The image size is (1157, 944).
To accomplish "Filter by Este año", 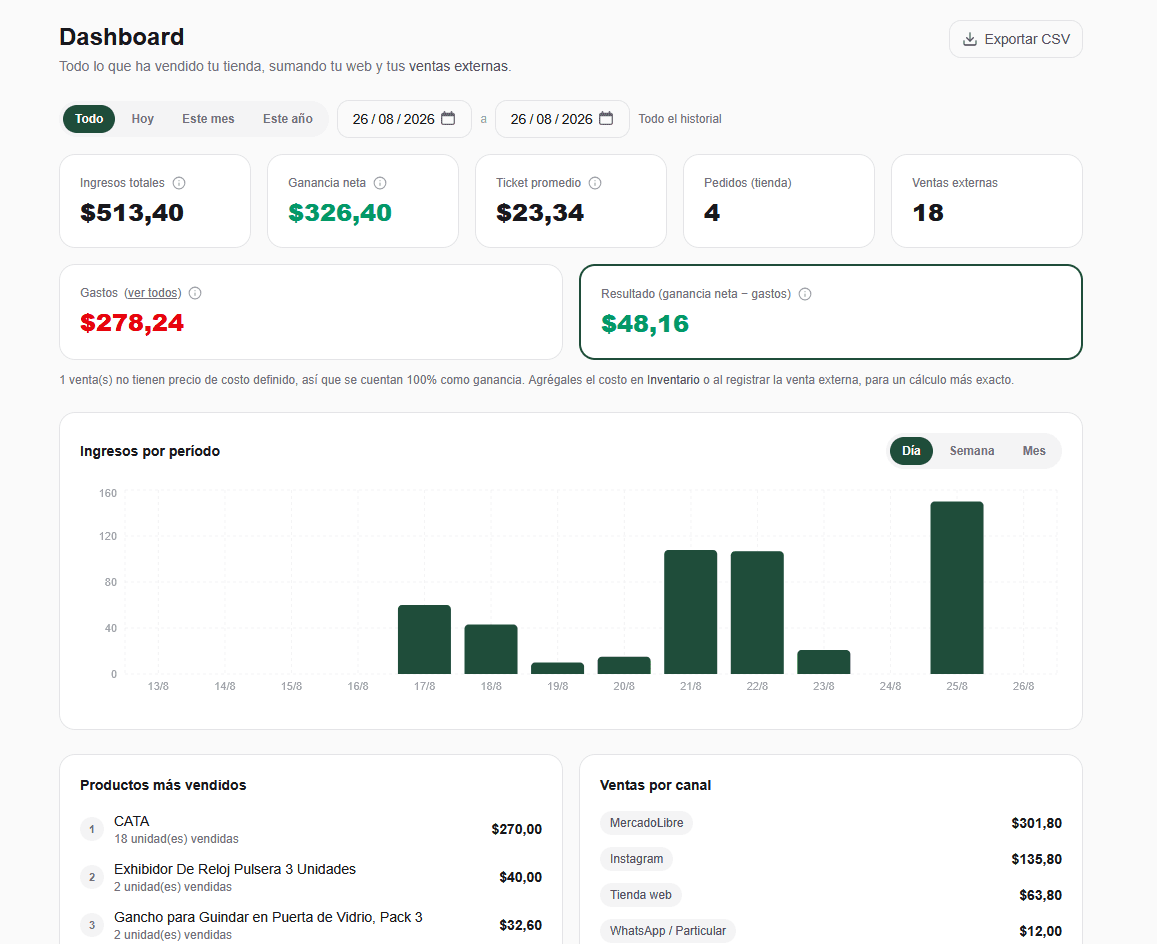I will tap(288, 119).
